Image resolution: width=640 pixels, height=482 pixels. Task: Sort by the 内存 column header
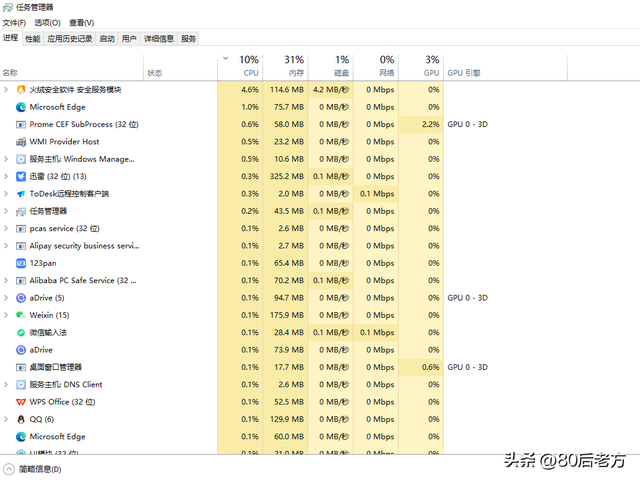click(x=286, y=67)
